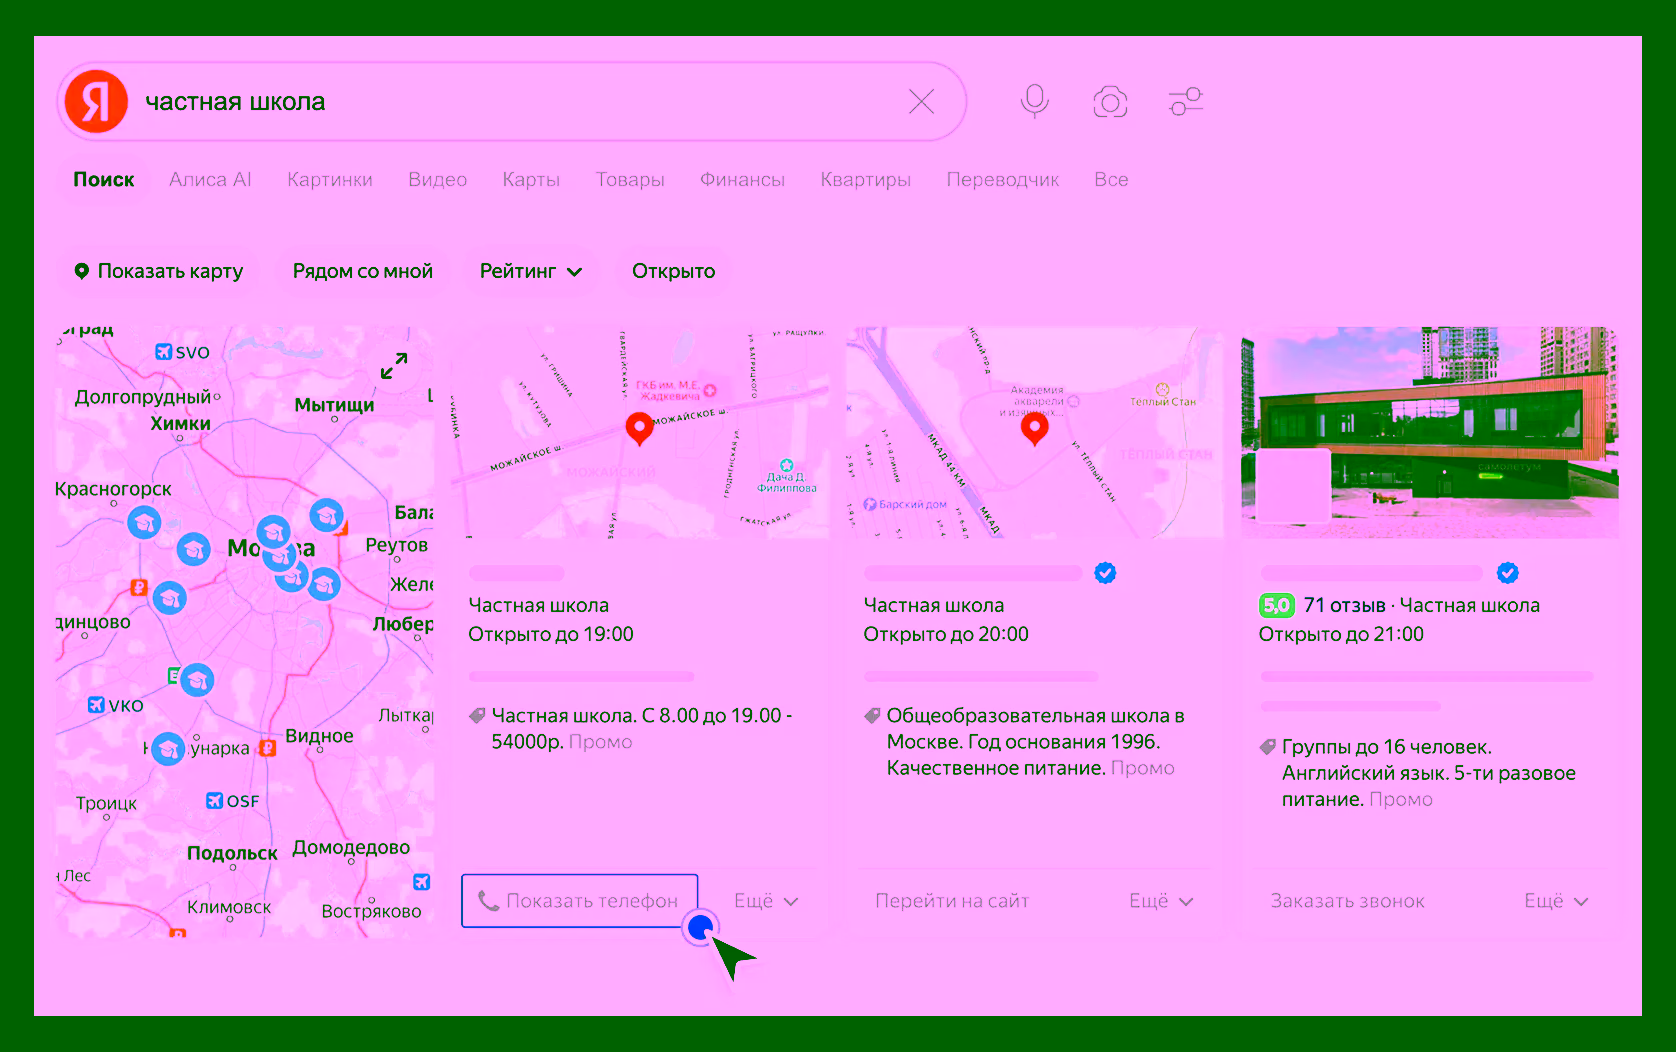Viewport: 1676px width, 1052px height.
Task: Click promo text 'Группы до 16 человек'
Action: 1387,747
